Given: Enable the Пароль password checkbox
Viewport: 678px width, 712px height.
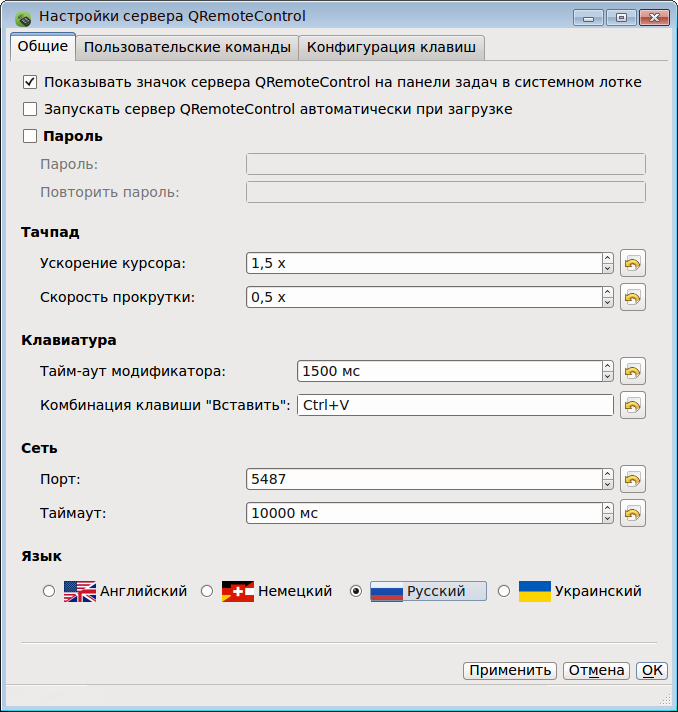Looking at the screenshot, I should [x=30, y=136].
